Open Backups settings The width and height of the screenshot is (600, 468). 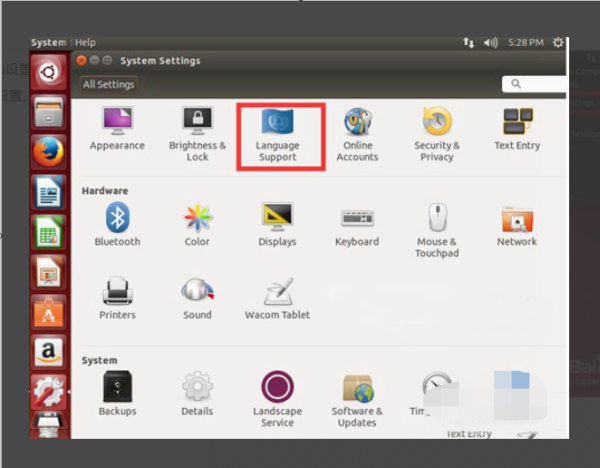(117, 393)
